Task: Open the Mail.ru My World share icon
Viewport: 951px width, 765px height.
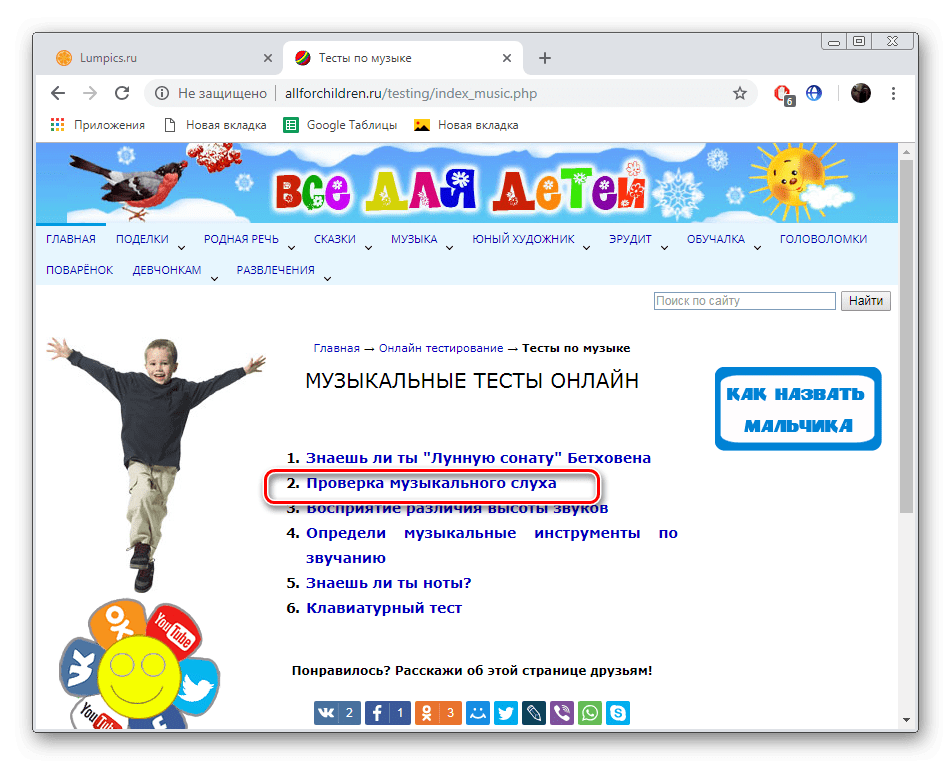Action: [478, 713]
